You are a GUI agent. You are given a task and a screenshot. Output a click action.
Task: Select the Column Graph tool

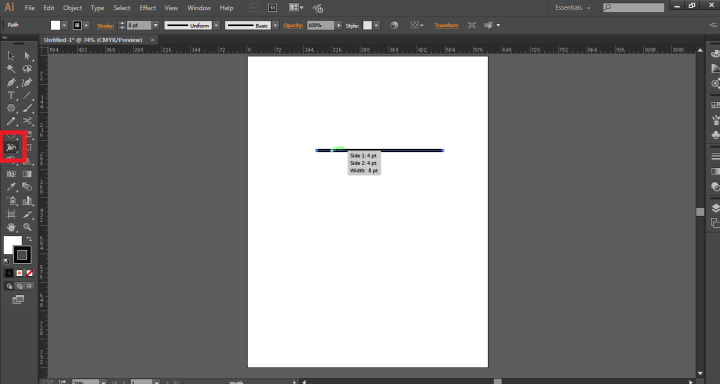coord(28,201)
